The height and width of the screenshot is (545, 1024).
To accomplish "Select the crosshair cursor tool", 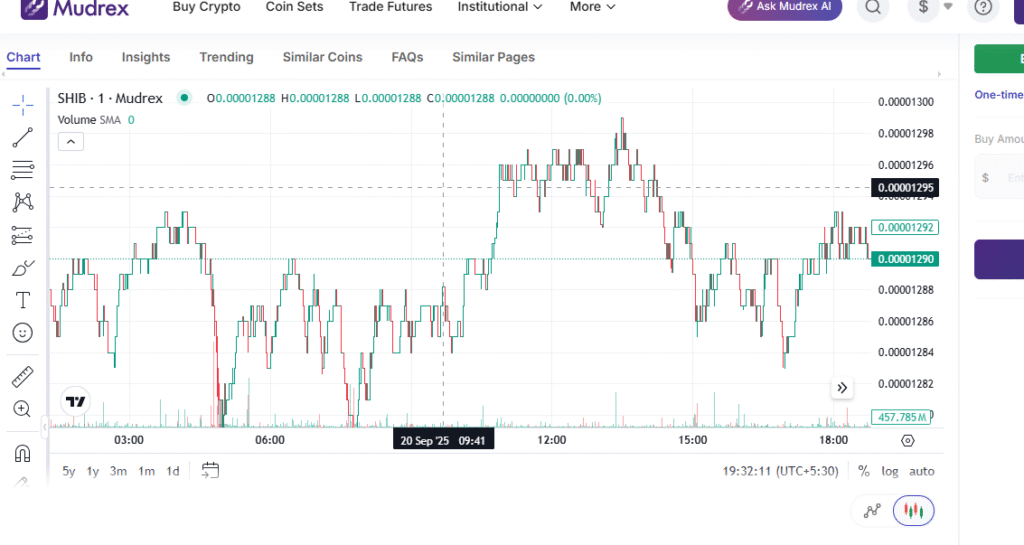I will 22,104.
